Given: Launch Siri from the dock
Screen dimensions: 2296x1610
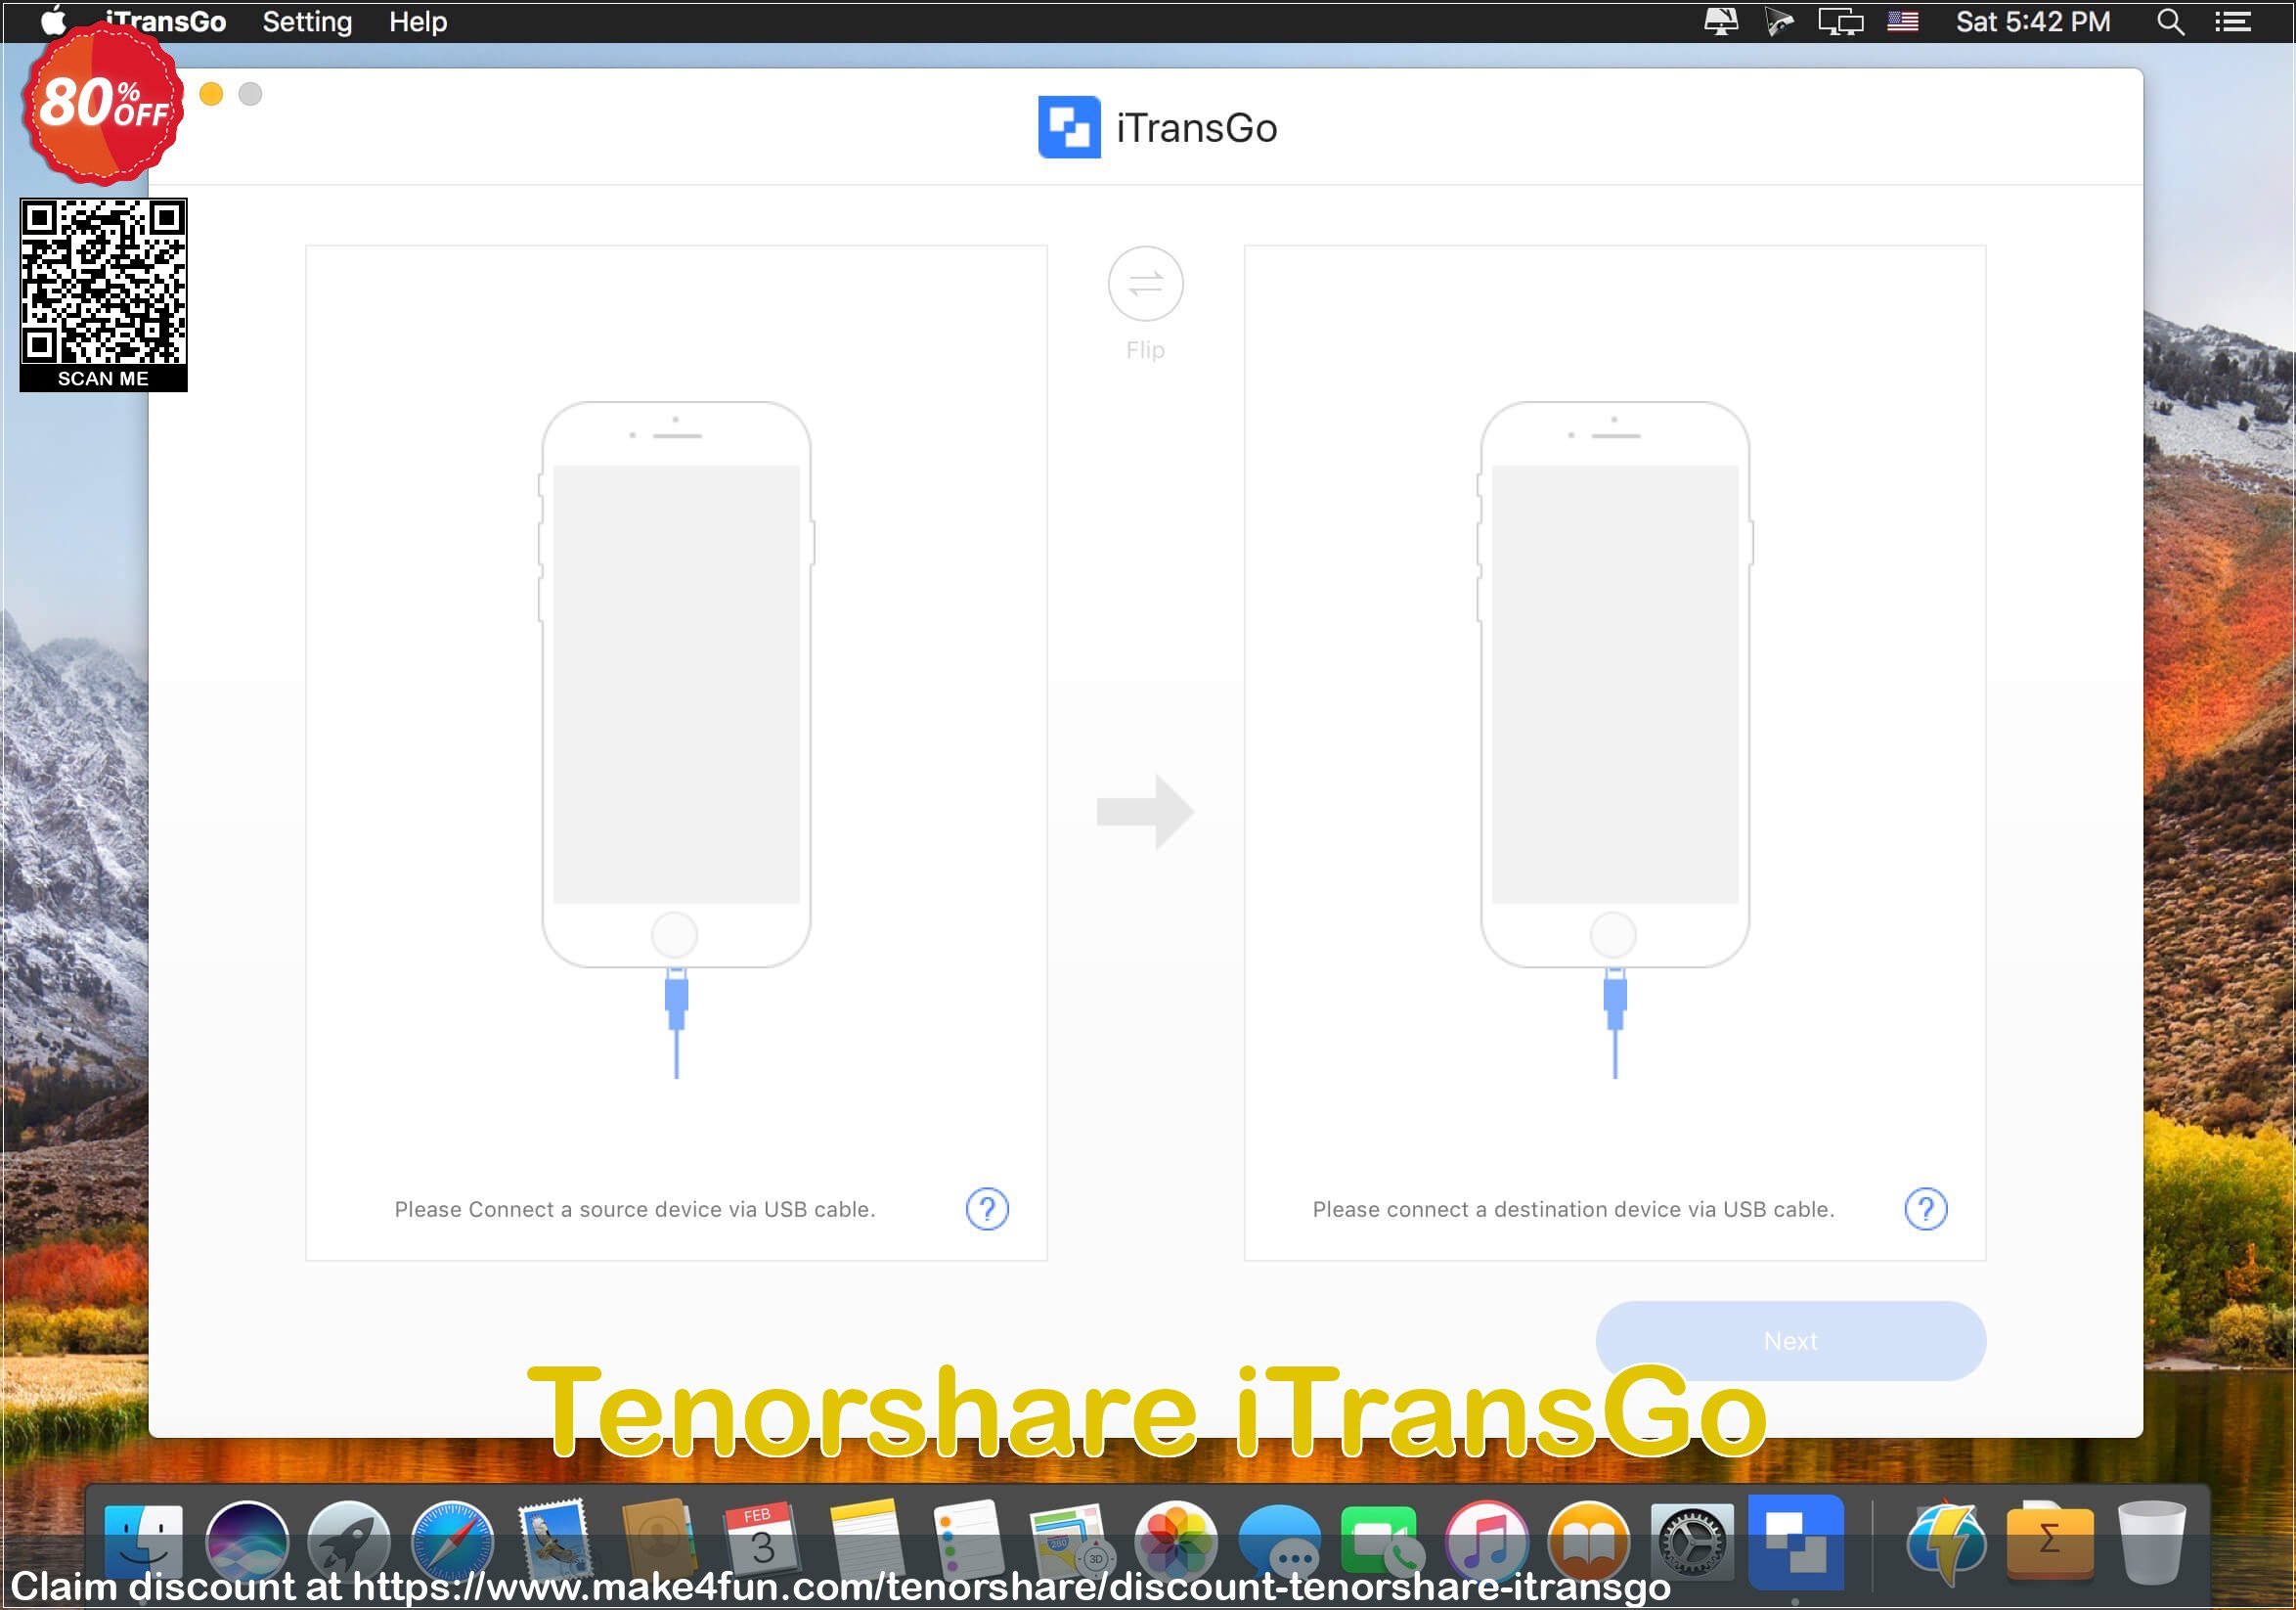Looking at the screenshot, I should [x=247, y=1541].
